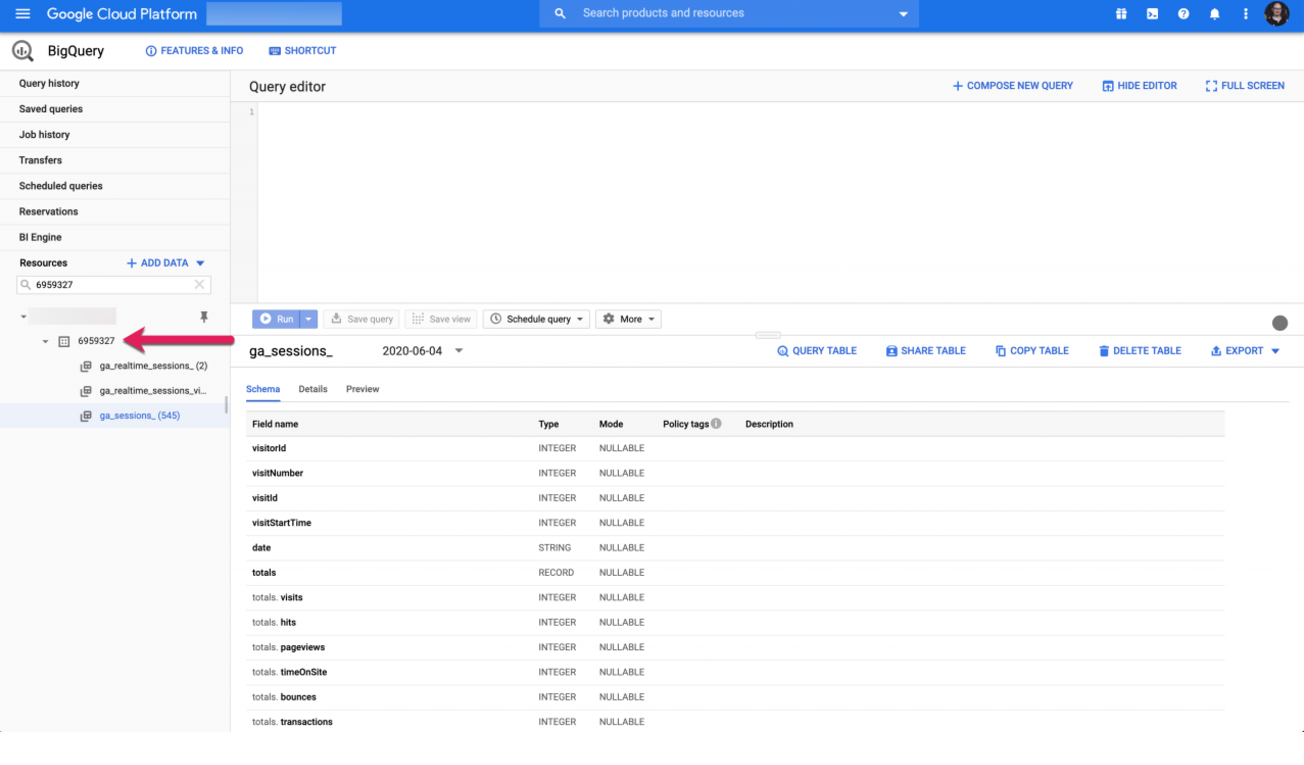The height and width of the screenshot is (765, 1304).
Task: Click Save query button
Action: [361, 319]
